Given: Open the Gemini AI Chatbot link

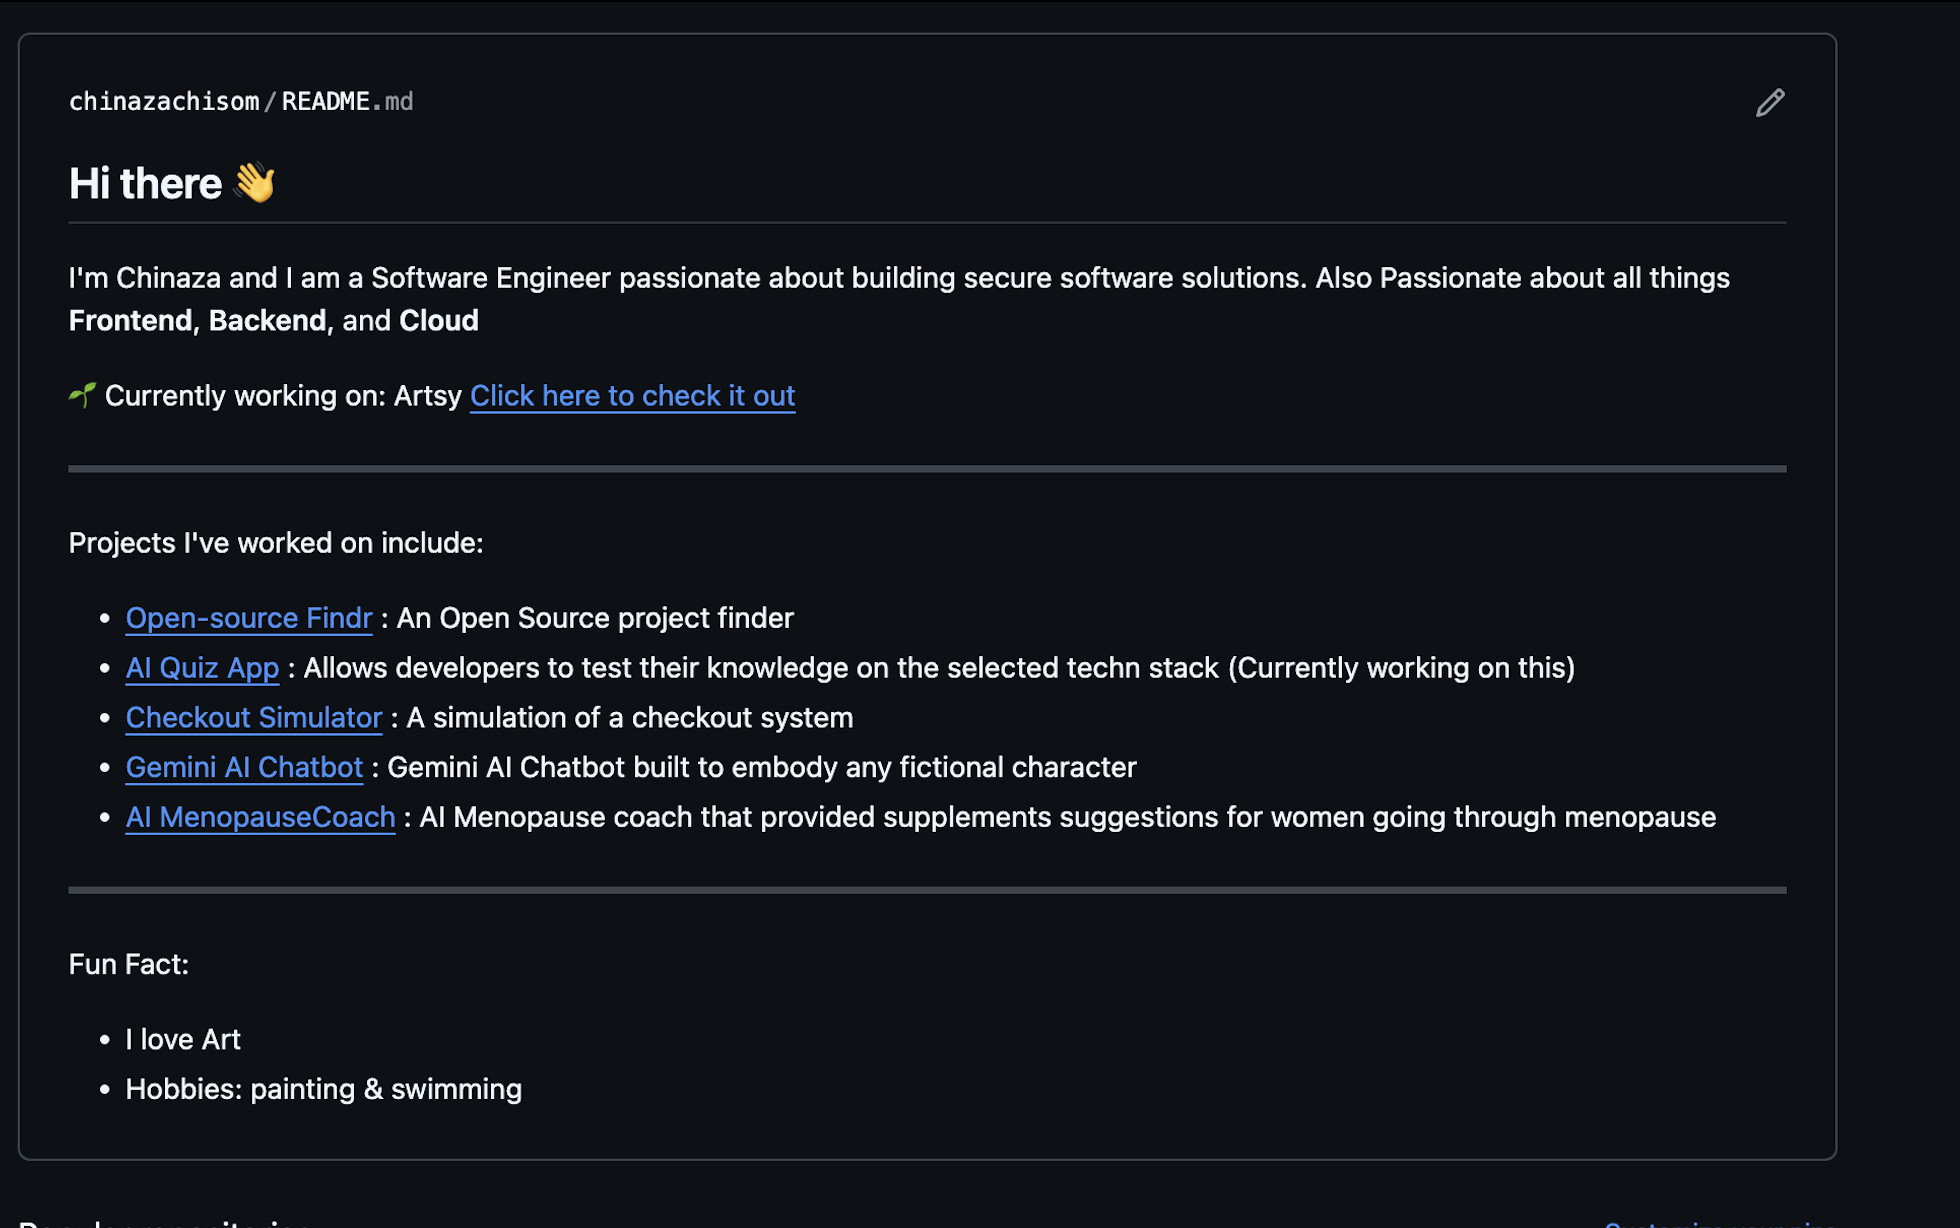Looking at the screenshot, I should pyautogui.click(x=244, y=767).
